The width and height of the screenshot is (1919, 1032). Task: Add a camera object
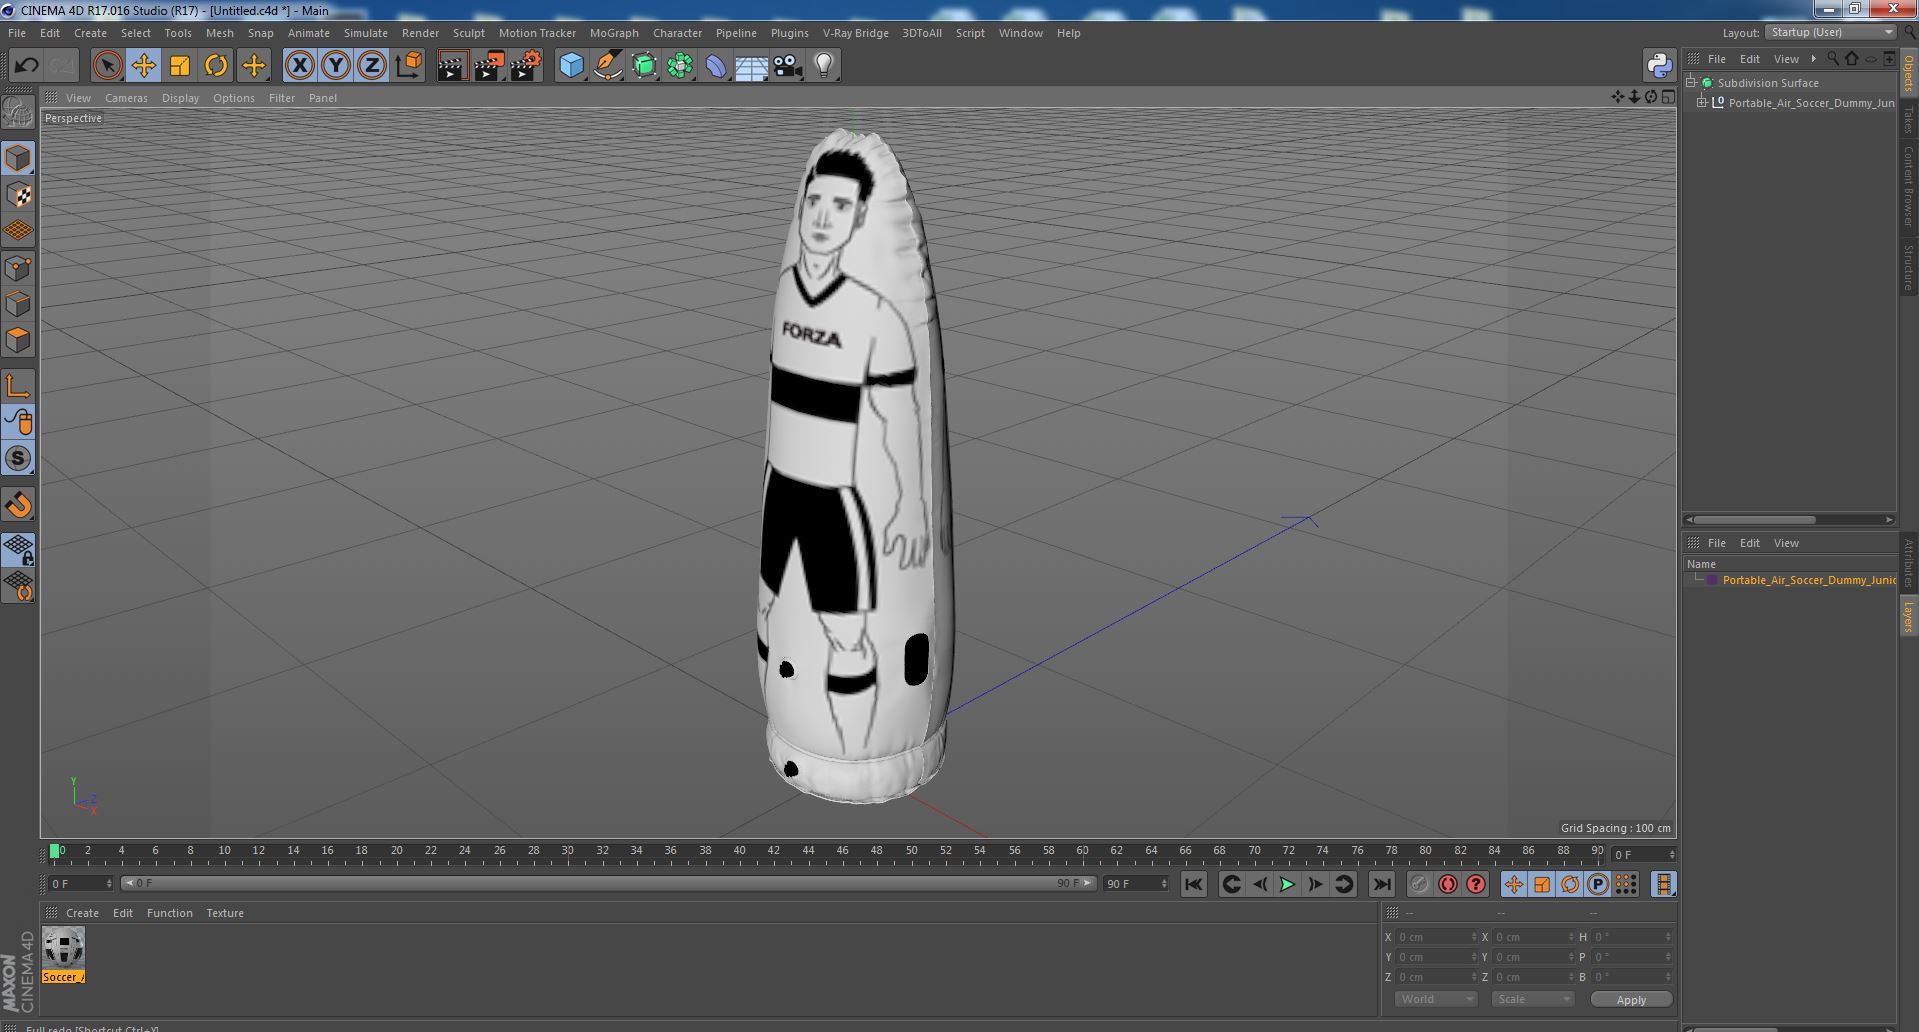click(x=788, y=66)
